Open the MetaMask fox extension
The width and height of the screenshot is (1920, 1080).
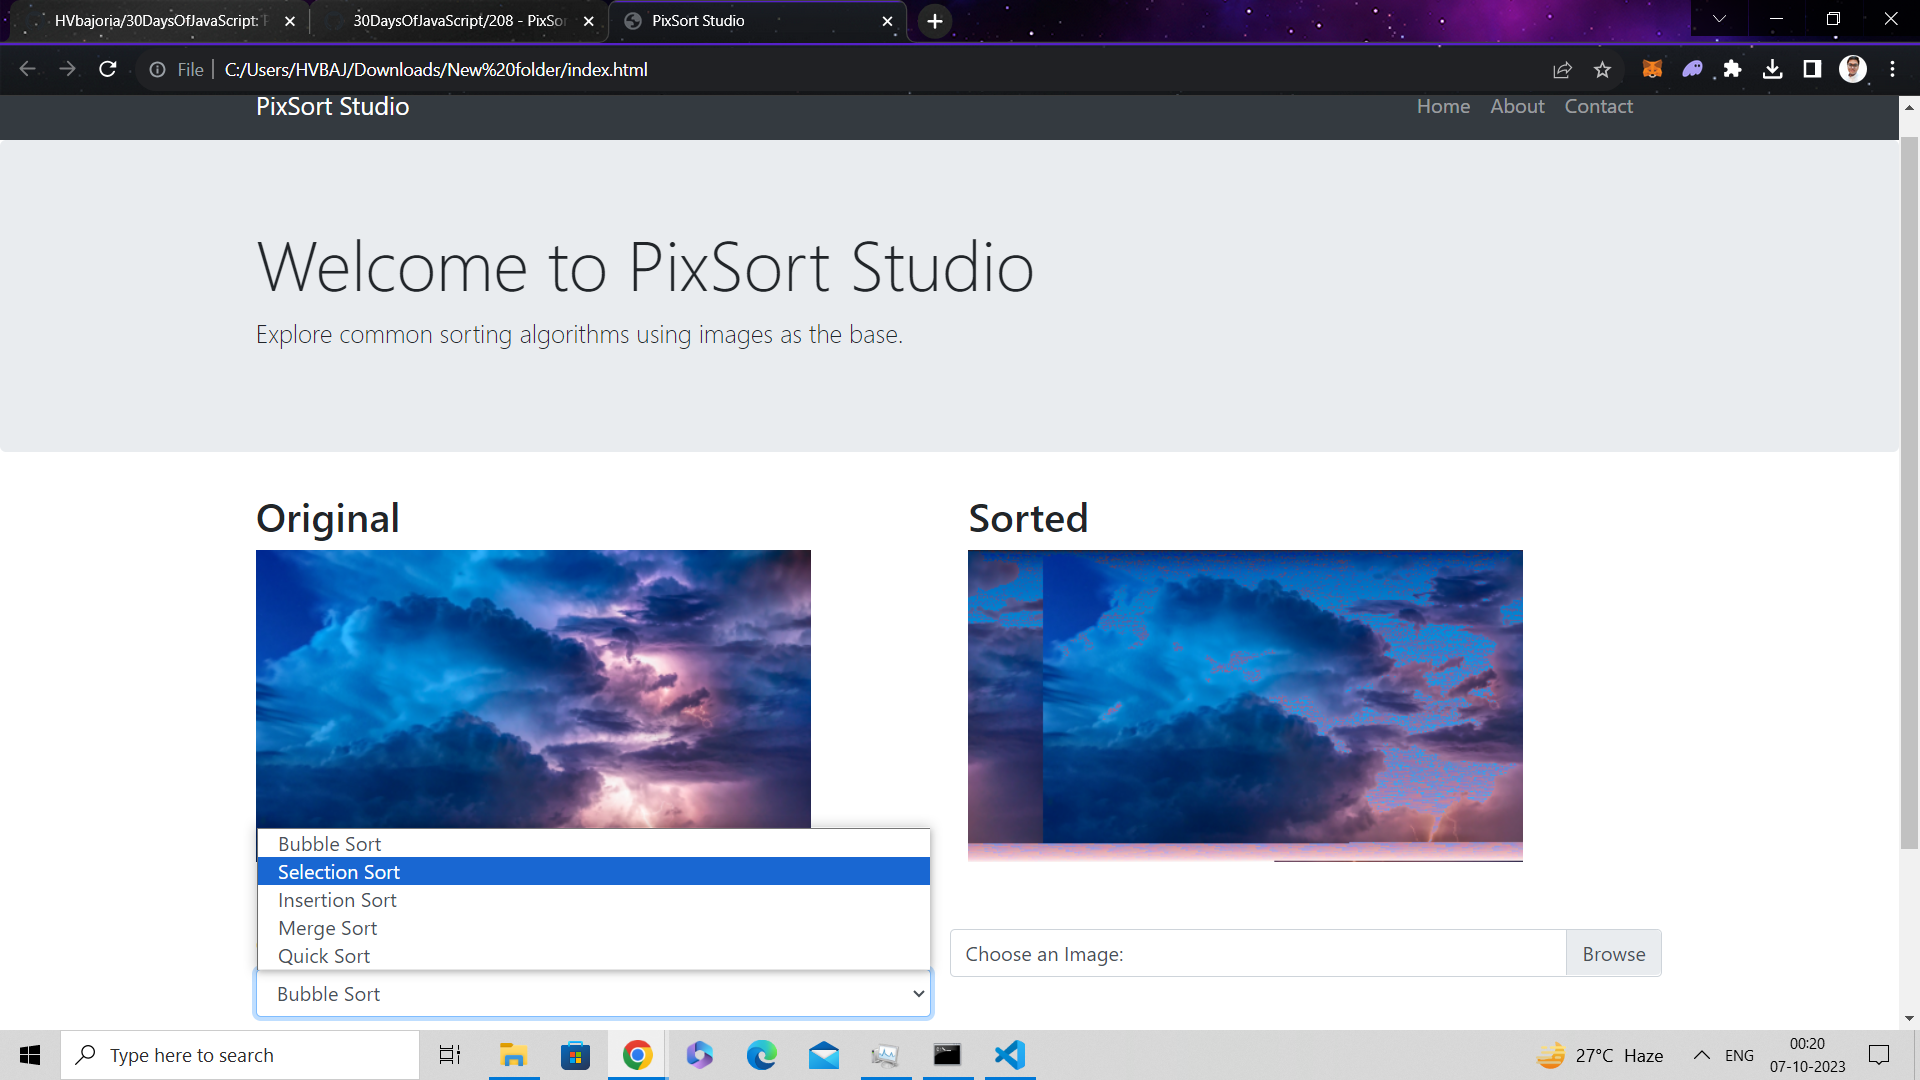pos(1652,69)
